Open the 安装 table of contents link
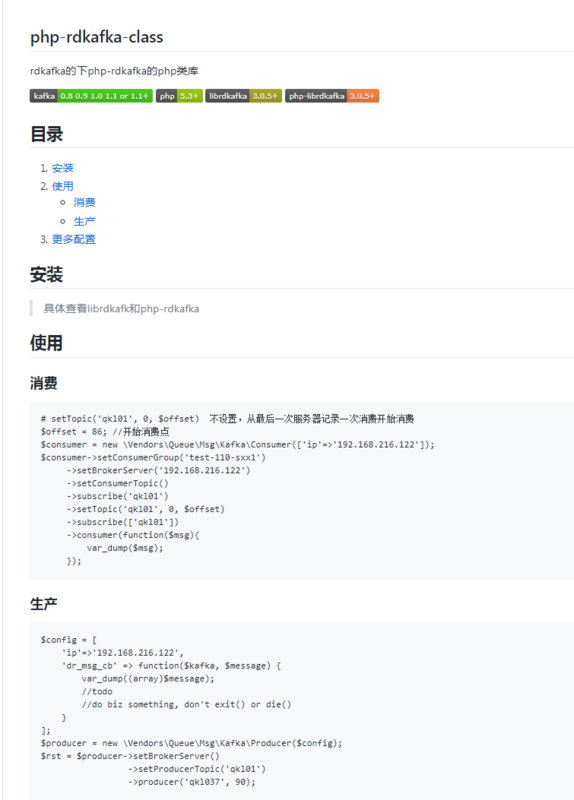This screenshot has height=800, width=574. tap(63, 168)
